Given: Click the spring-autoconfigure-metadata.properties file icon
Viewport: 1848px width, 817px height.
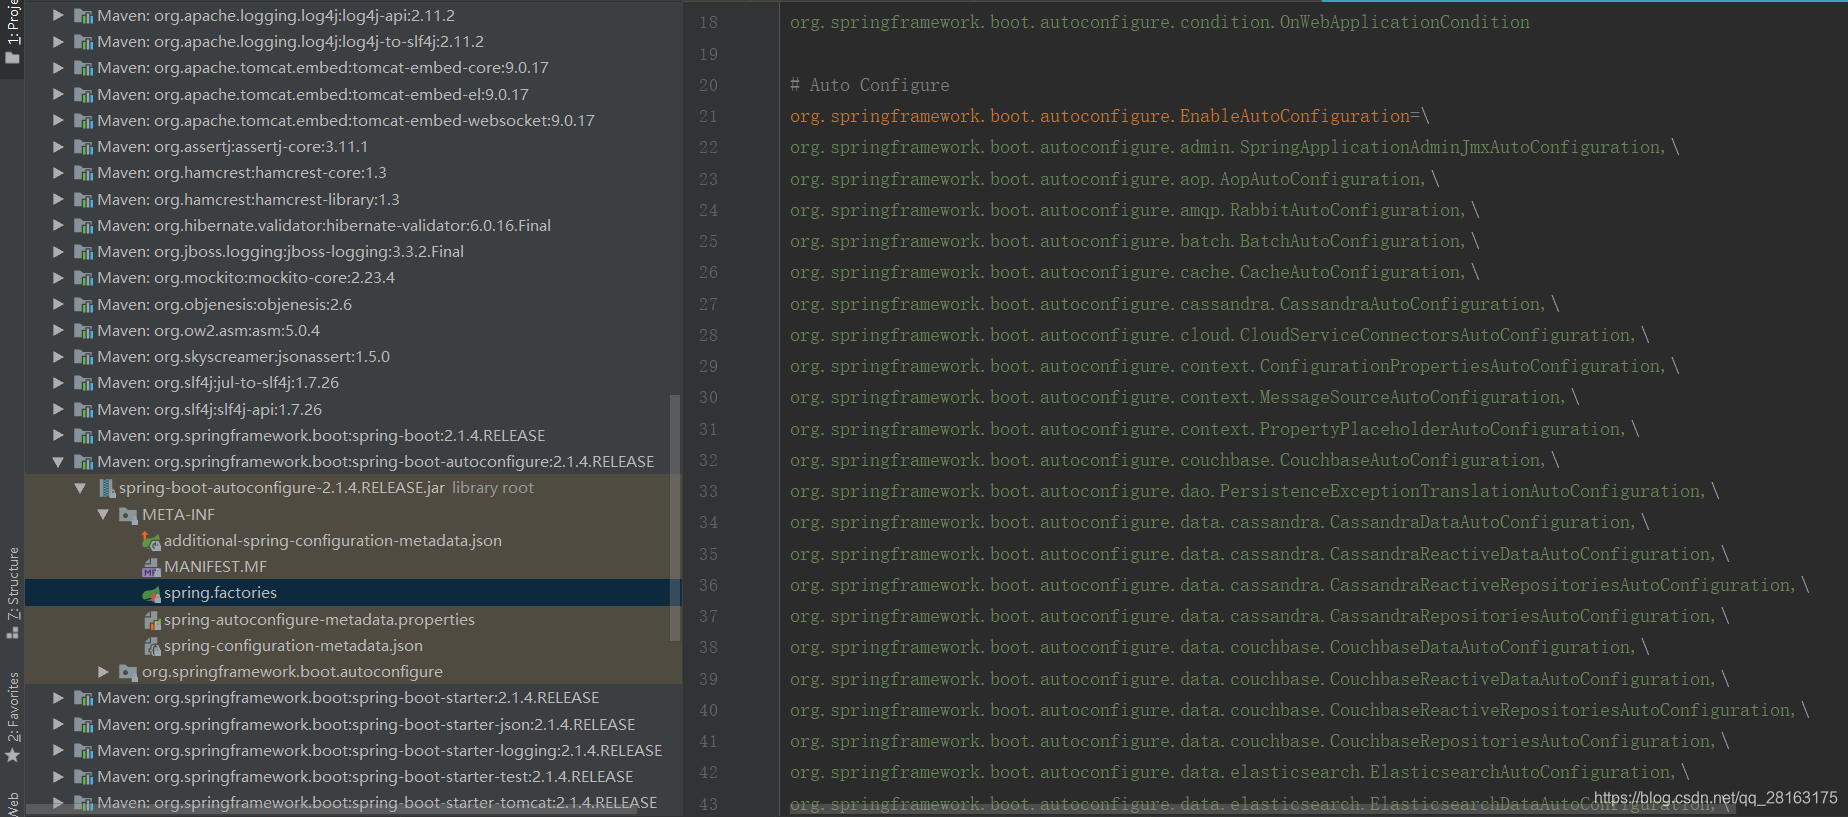Looking at the screenshot, I should click(x=151, y=620).
